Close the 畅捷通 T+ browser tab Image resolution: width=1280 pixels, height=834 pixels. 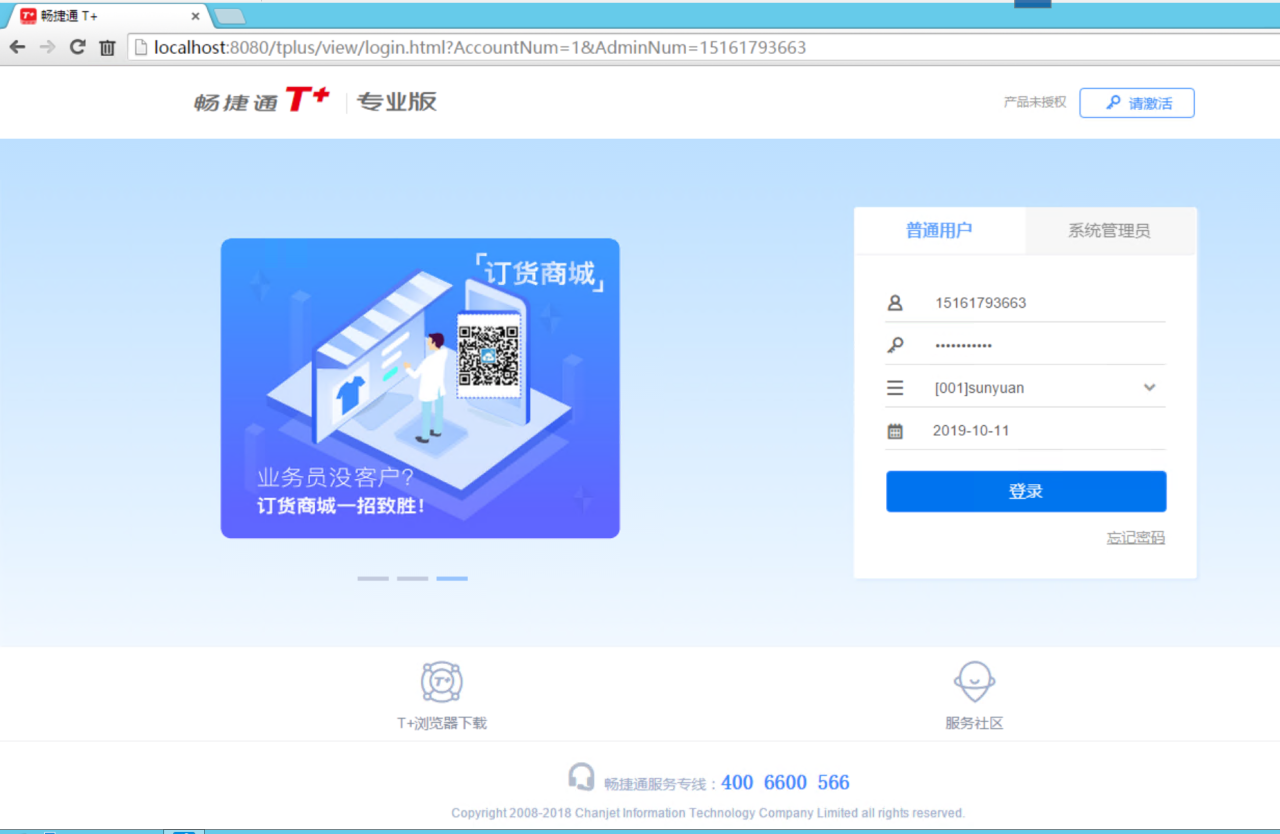(195, 16)
